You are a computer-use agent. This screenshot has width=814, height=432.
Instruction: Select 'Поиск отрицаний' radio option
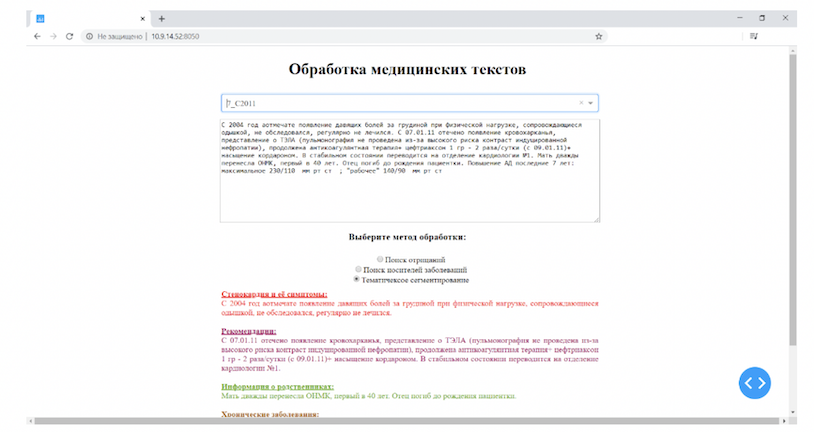366,259
